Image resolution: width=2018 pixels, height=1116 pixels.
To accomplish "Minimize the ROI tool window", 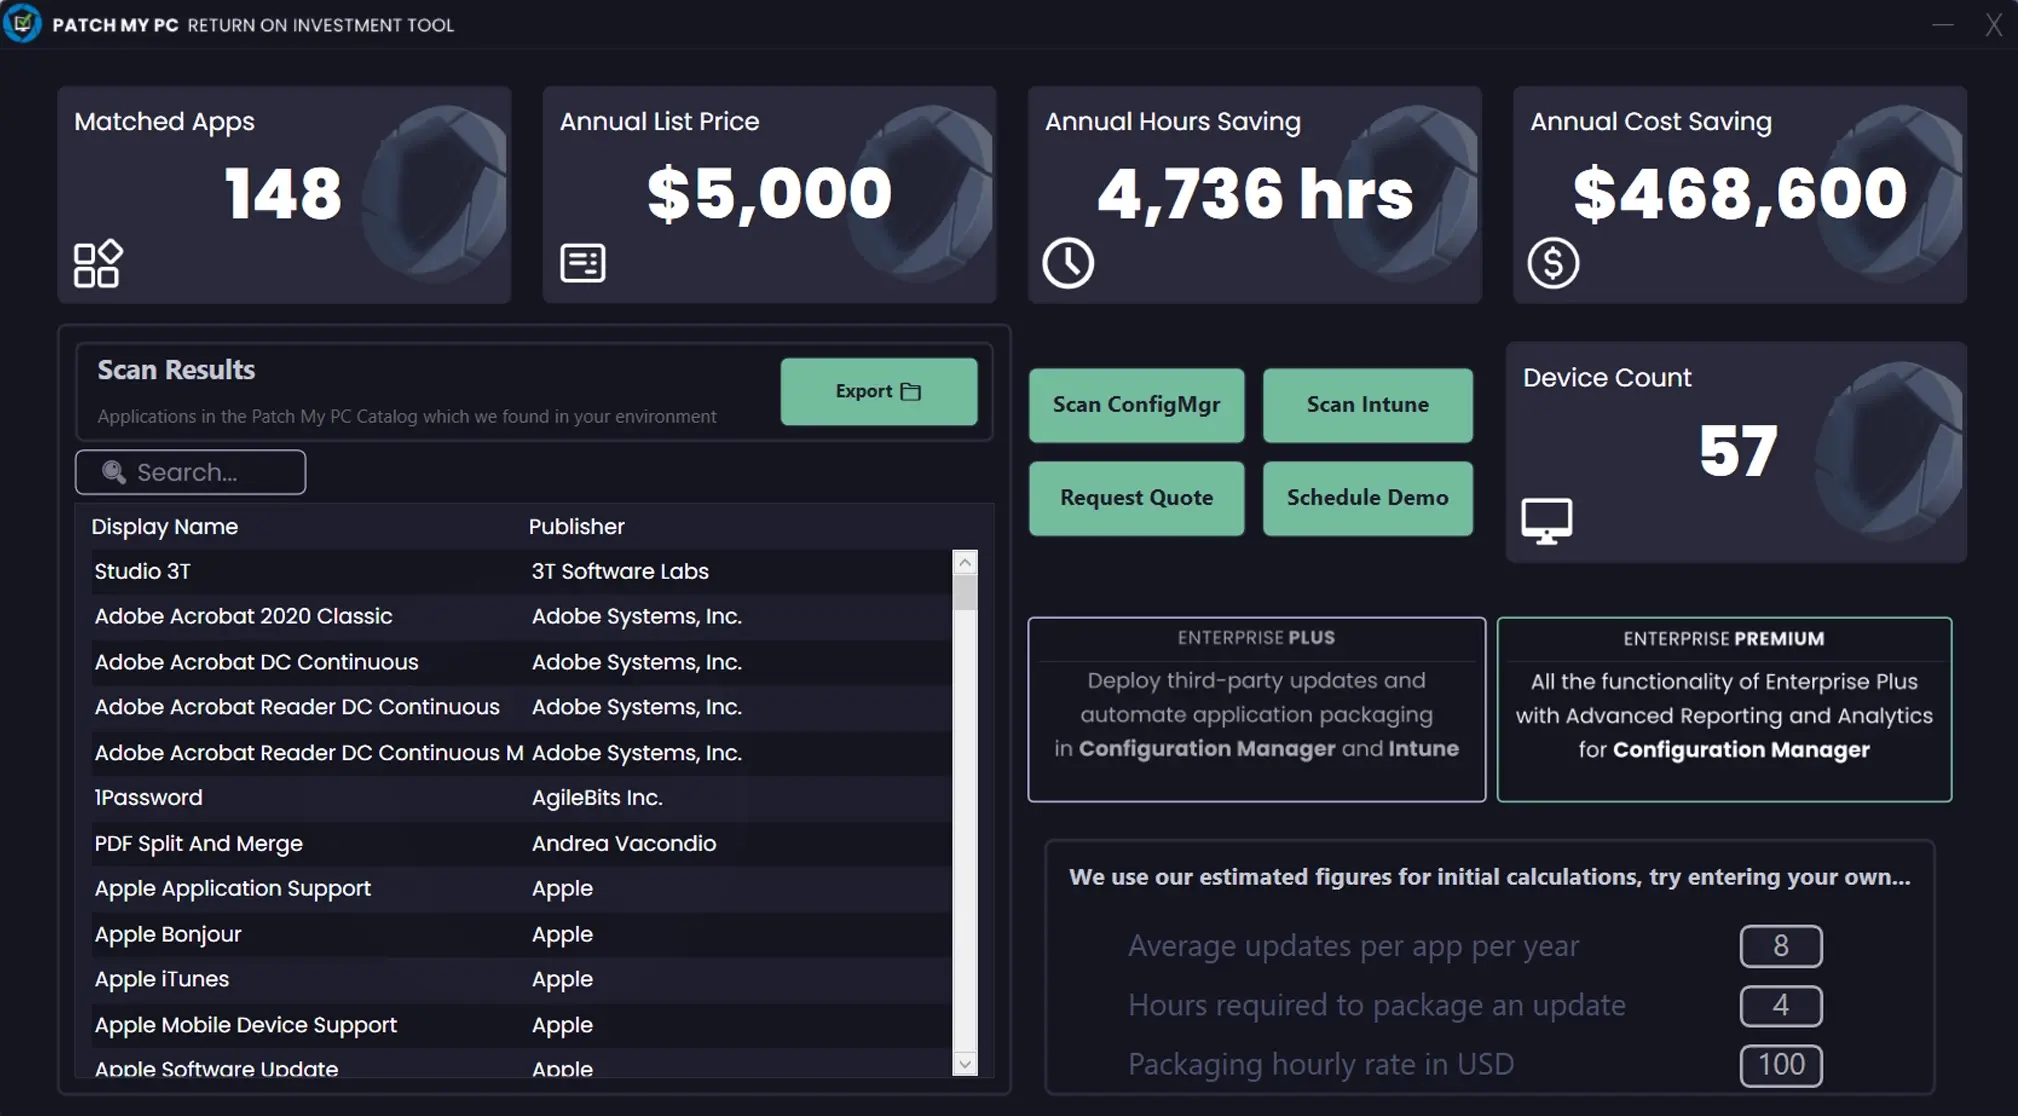I will tap(1942, 25).
